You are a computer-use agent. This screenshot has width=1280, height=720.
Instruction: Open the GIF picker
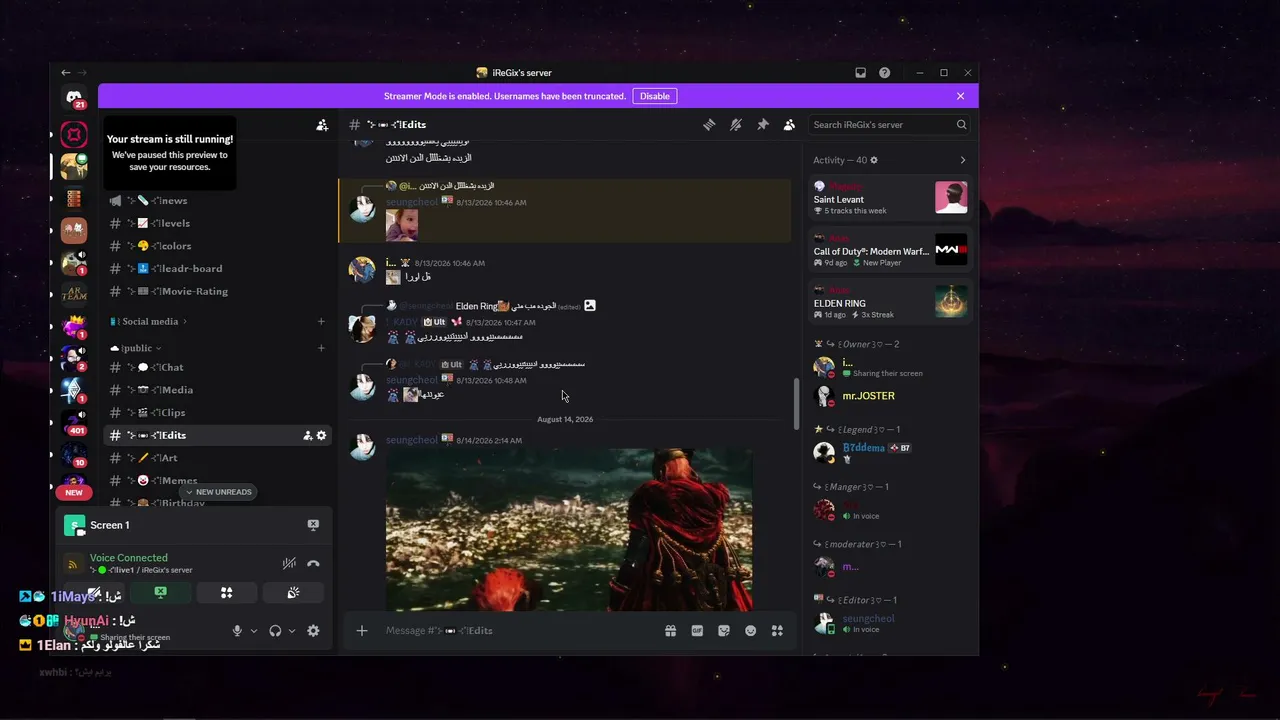pyautogui.click(x=697, y=631)
